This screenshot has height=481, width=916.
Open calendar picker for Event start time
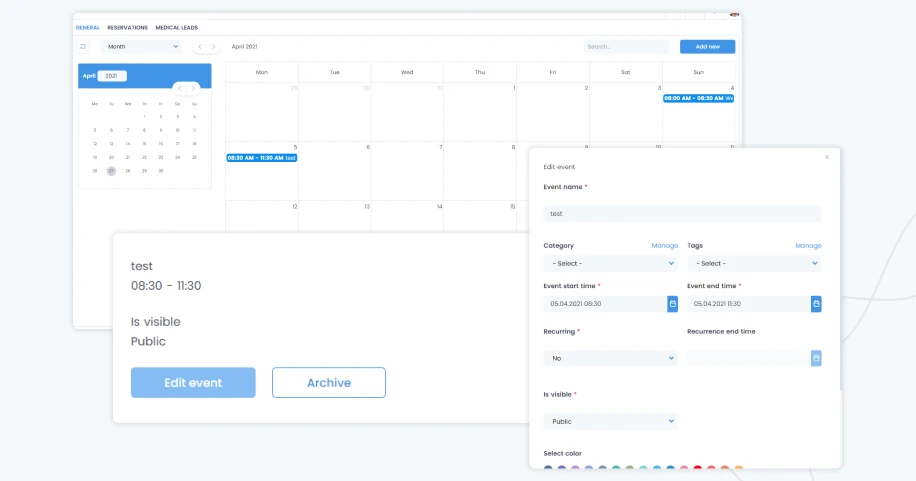pos(672,304)
